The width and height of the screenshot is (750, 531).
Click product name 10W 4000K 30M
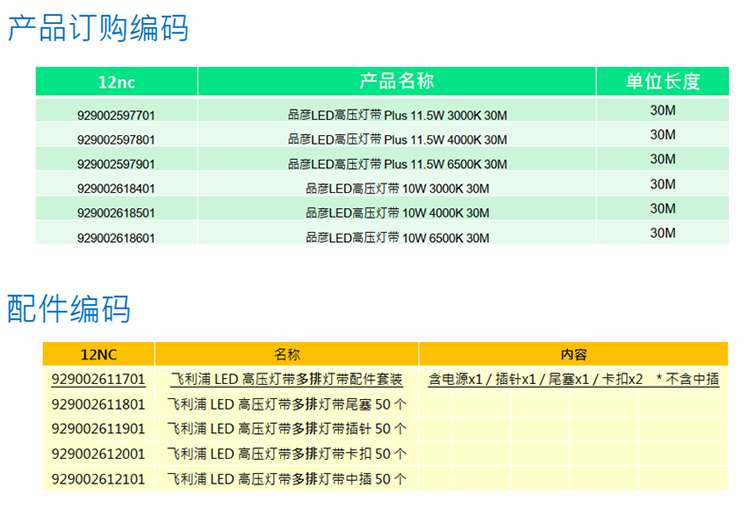click(x=397, y=213)
